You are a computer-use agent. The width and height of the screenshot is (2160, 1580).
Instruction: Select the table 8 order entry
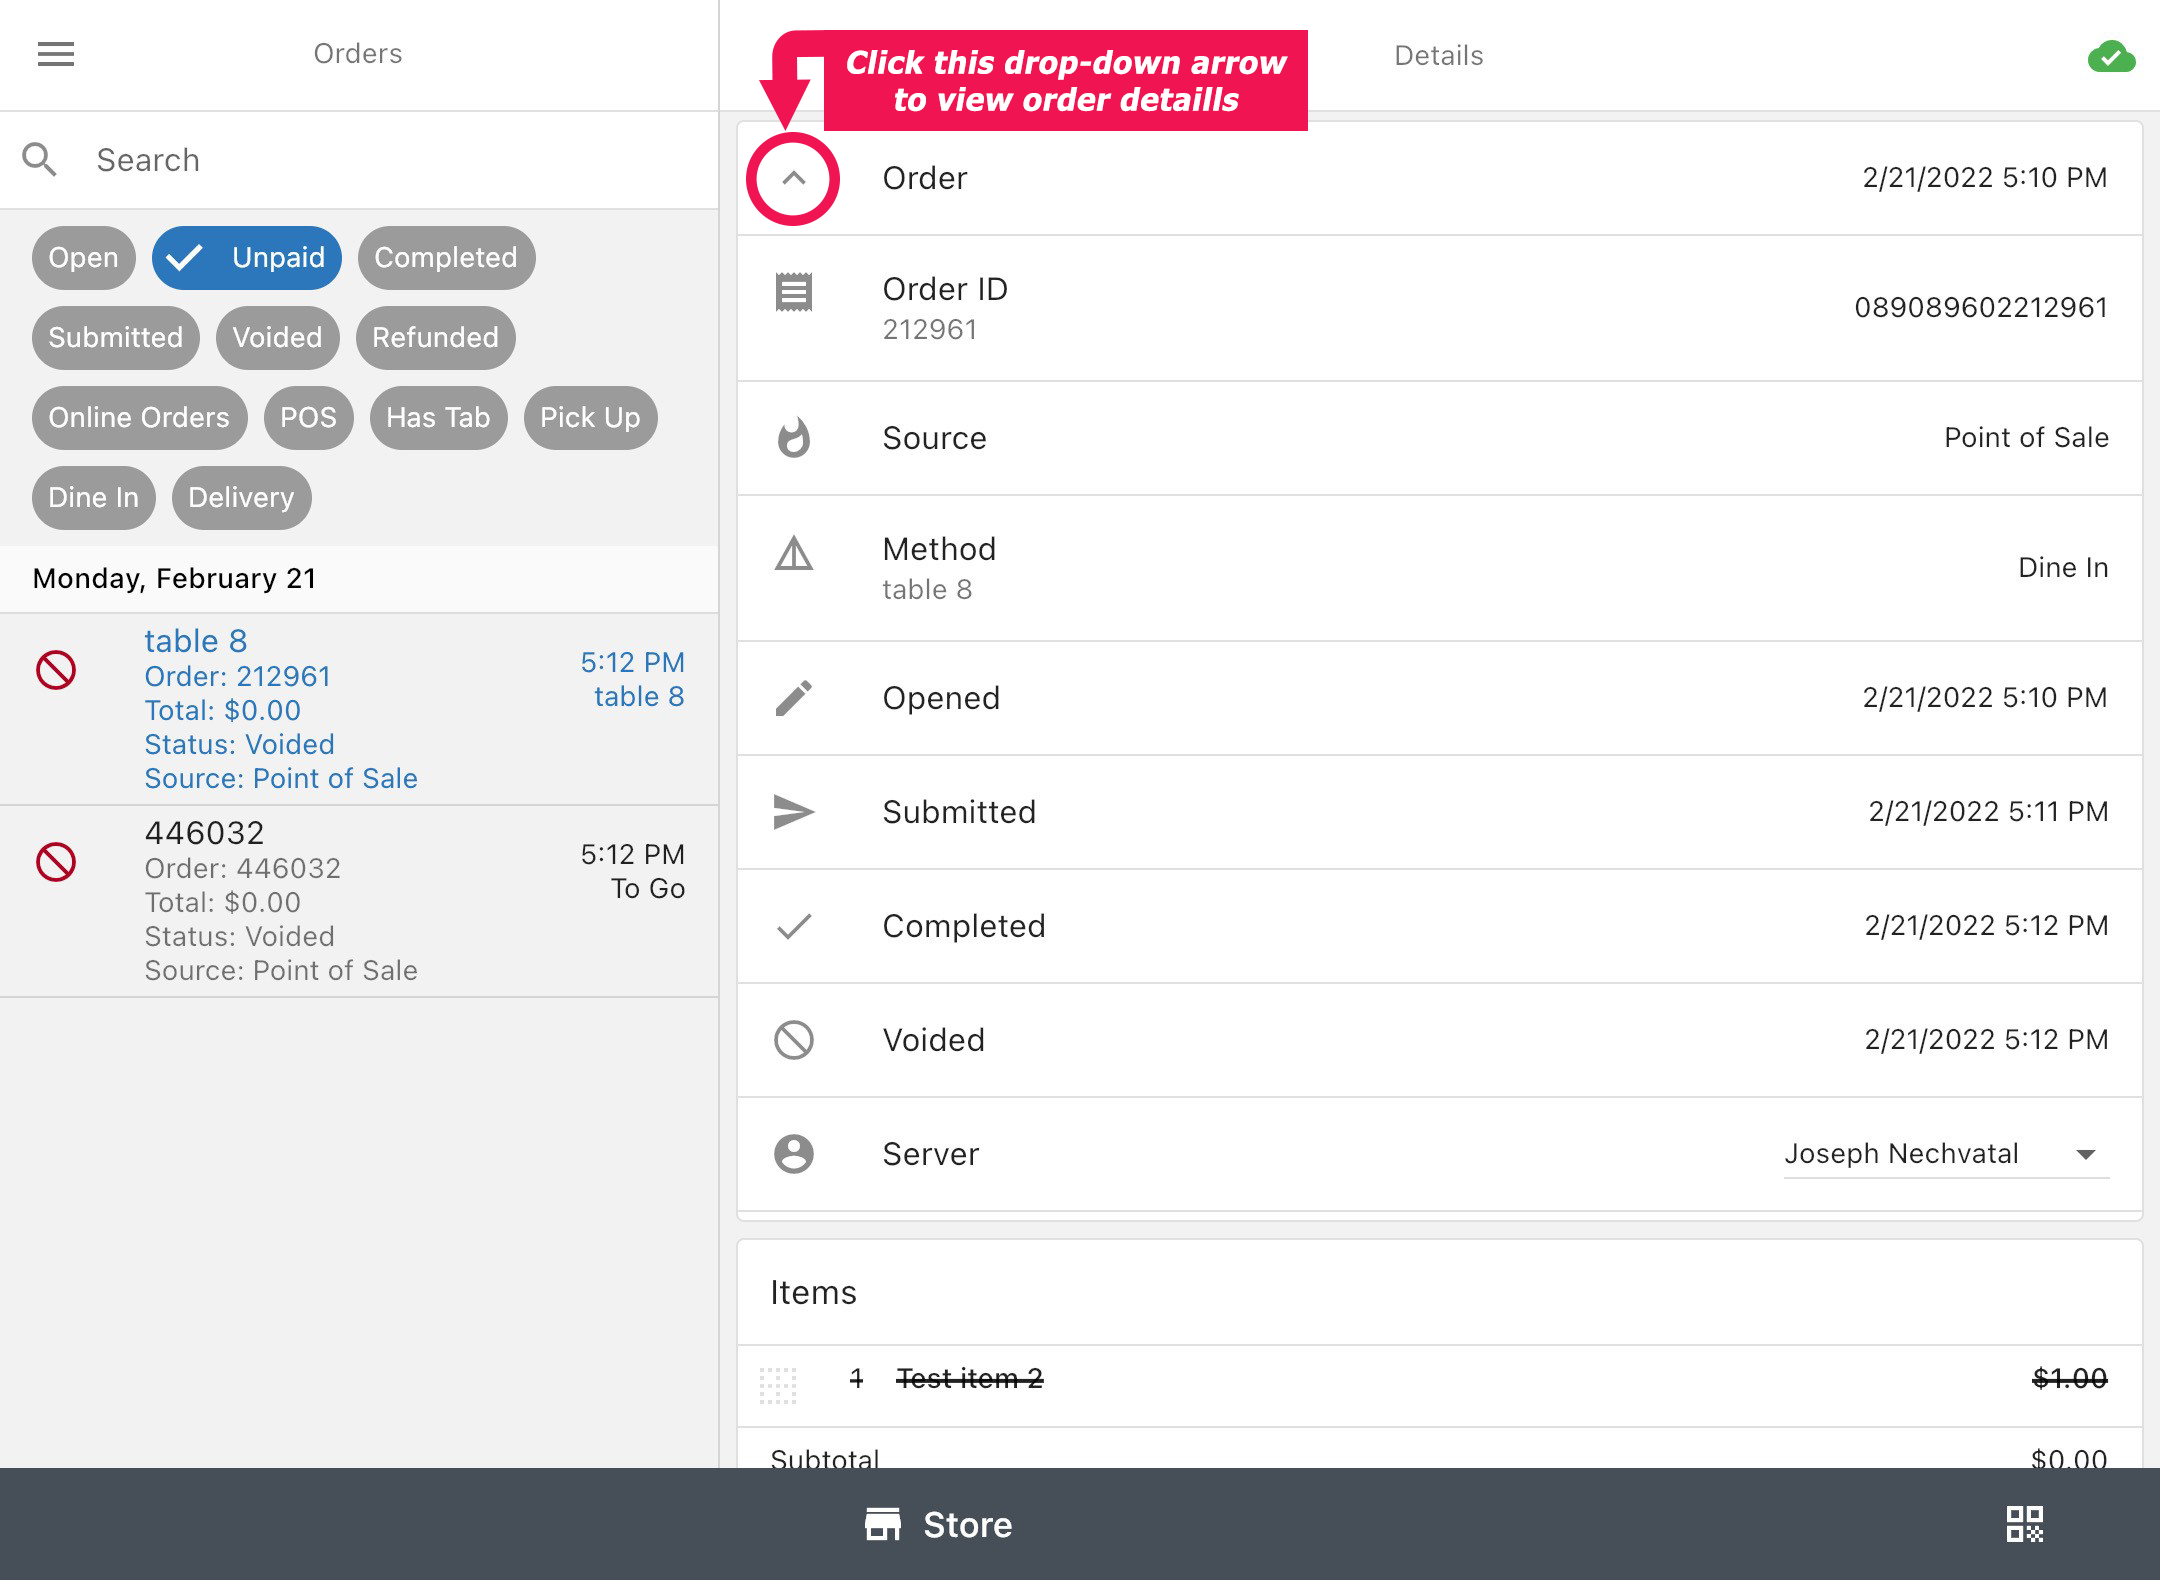click(x=359, y=709)
